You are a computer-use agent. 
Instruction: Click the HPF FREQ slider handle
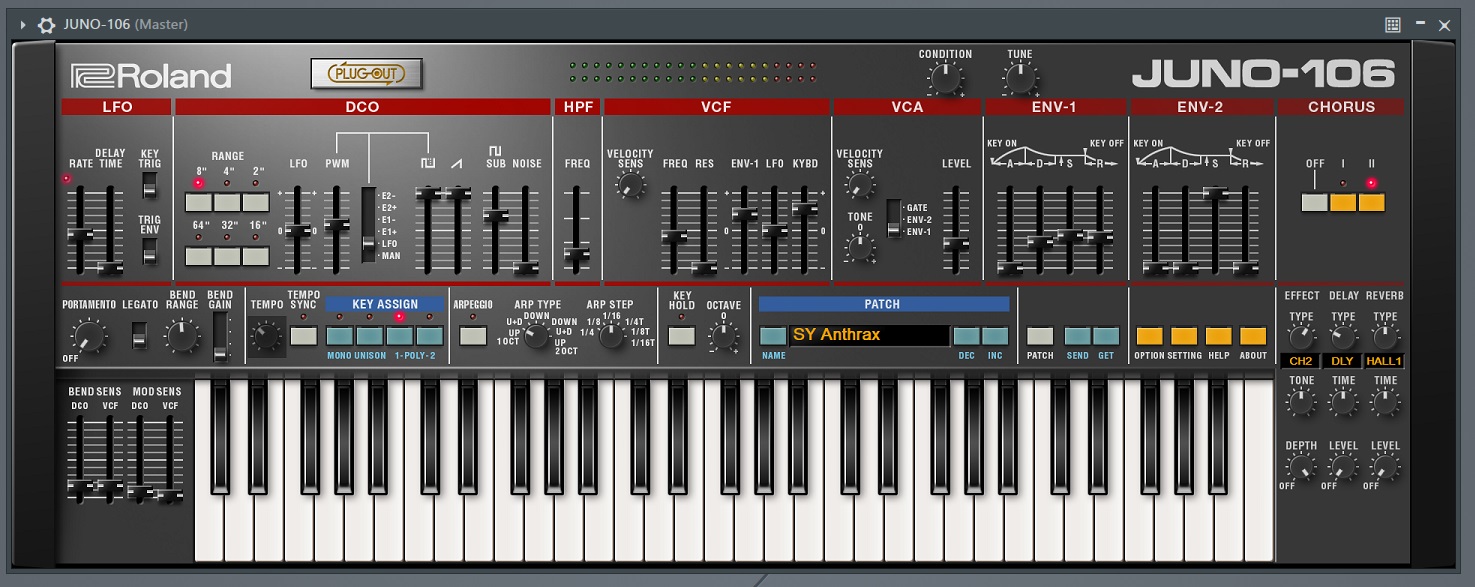pyautogui.click(x=576, y=253)
